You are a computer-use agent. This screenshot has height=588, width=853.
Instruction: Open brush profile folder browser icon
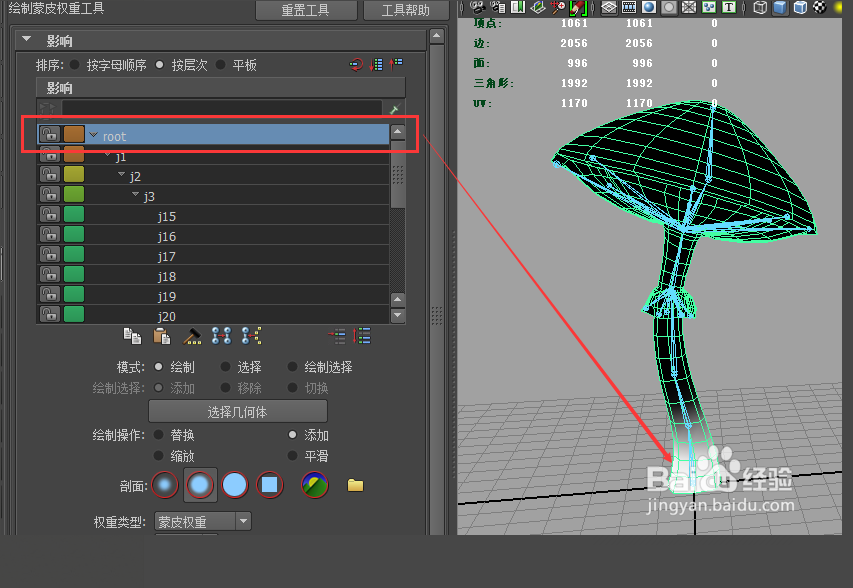[x=355, y=486]
